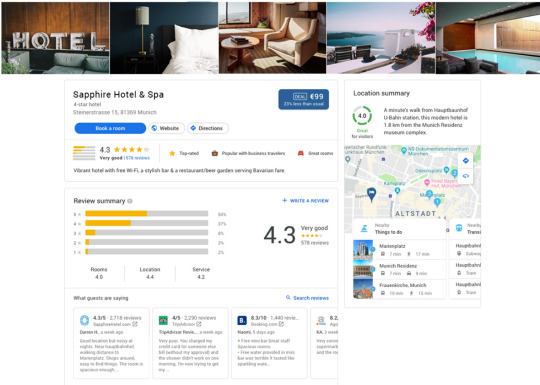Click the business travelers briefcase icon
Viewport: 540px width, 385px height.
[x=215, y=153]
